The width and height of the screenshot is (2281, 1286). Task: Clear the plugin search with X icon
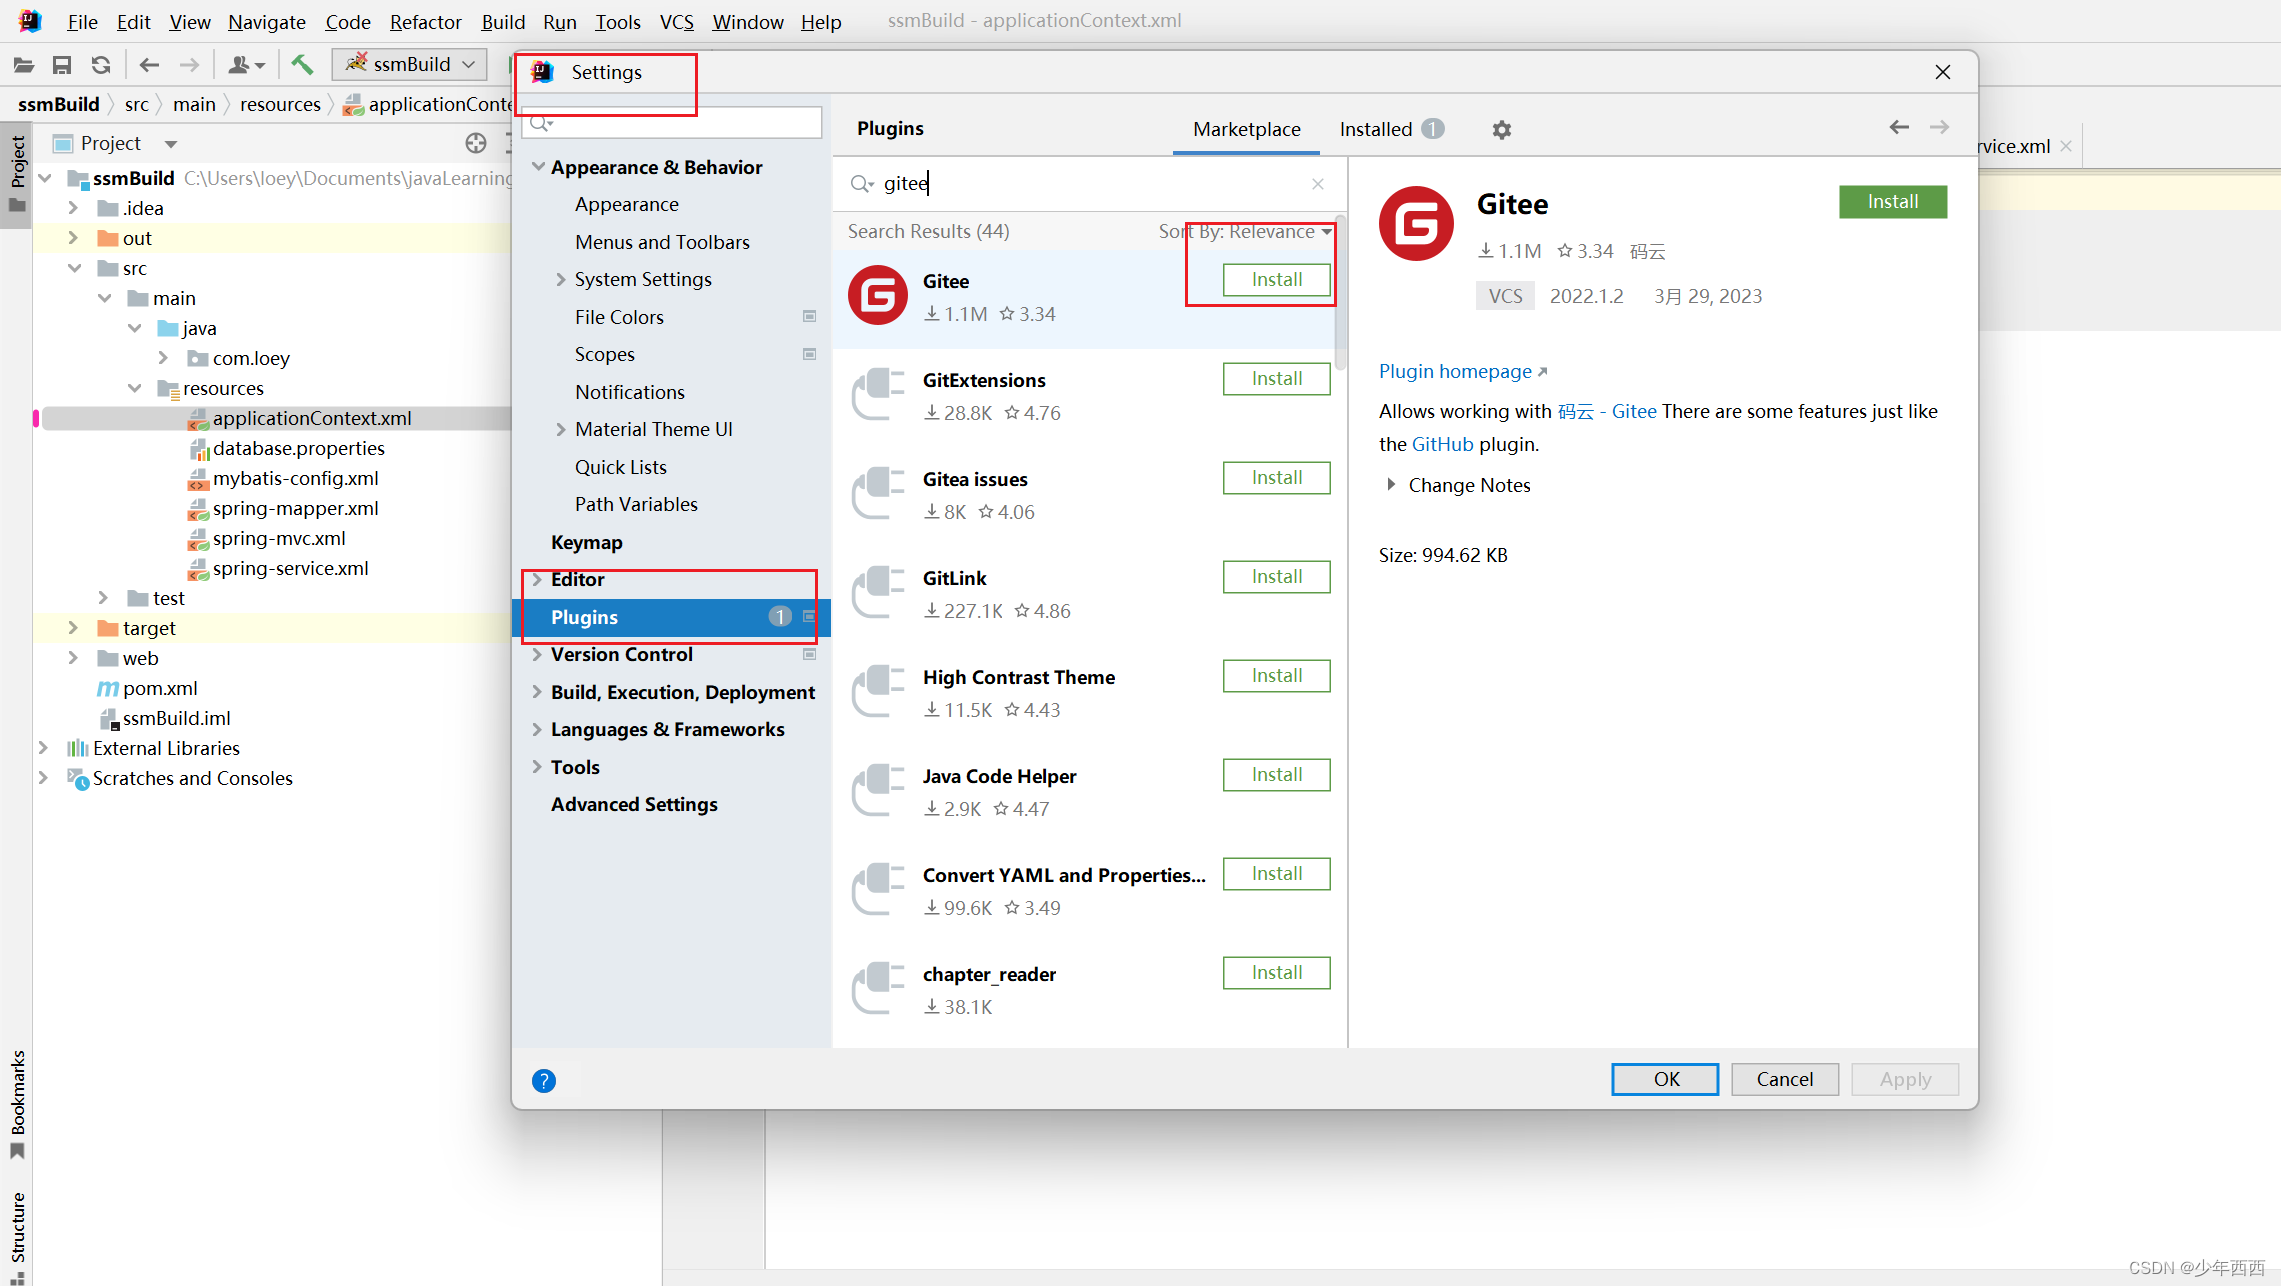(1318, 184)
